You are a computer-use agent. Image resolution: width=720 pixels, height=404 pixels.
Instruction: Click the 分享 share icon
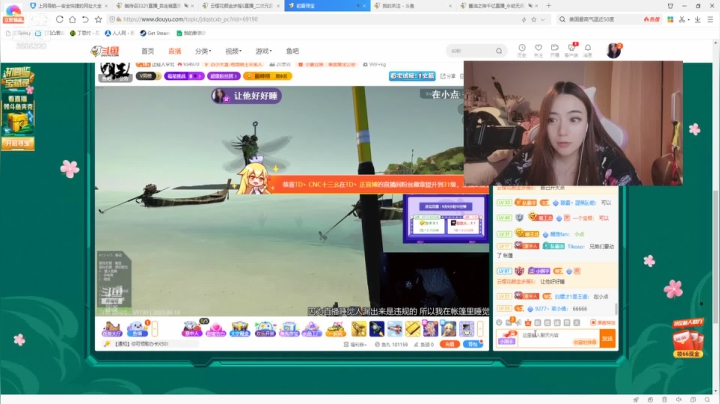click(448, 76)
